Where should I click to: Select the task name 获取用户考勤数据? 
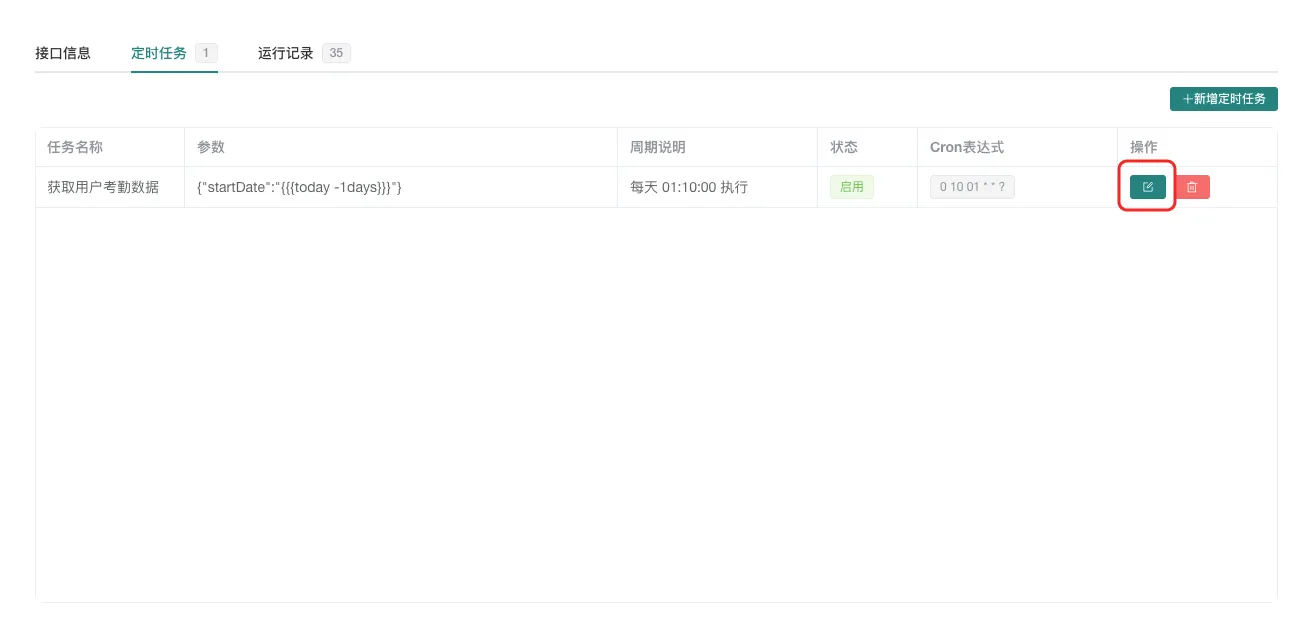pyautogui.click(x=103, y=187)
